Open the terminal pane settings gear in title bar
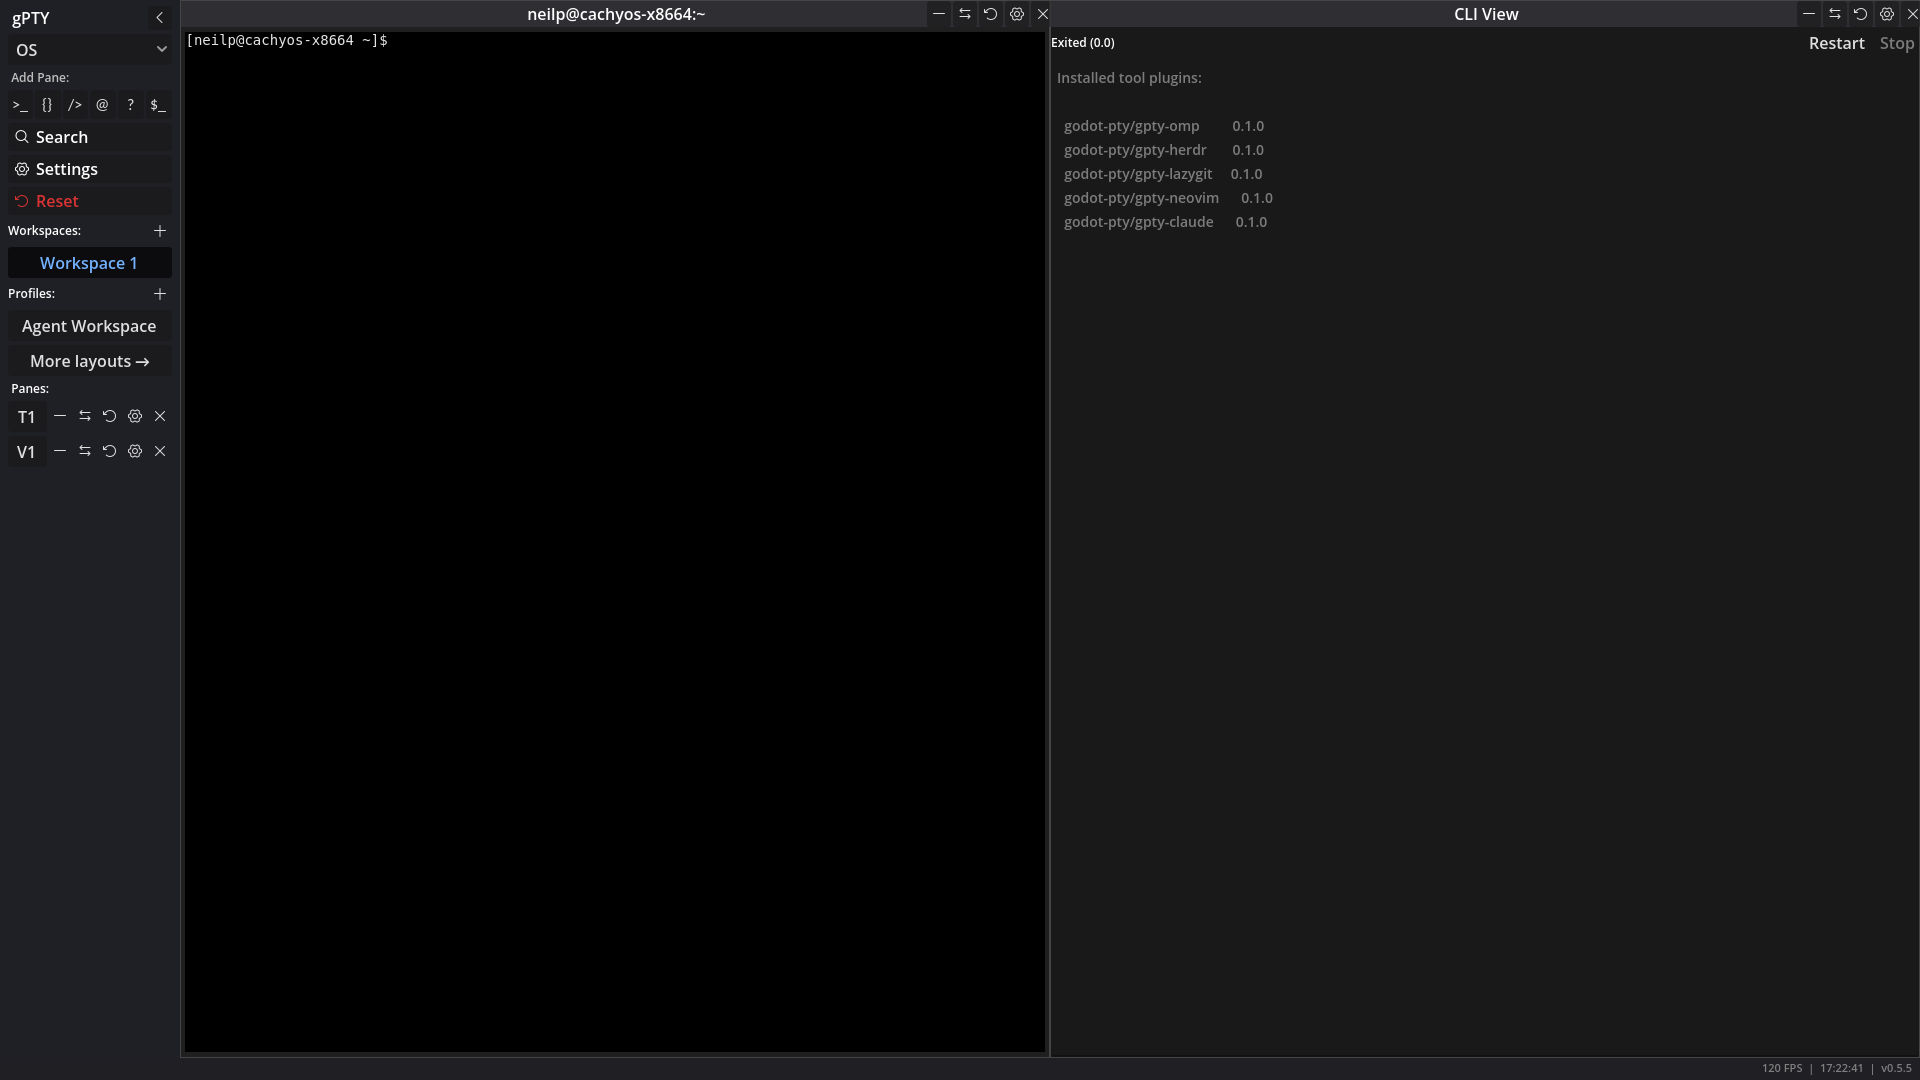This screenshot has width=1920, height=1080. [1017, 14]
